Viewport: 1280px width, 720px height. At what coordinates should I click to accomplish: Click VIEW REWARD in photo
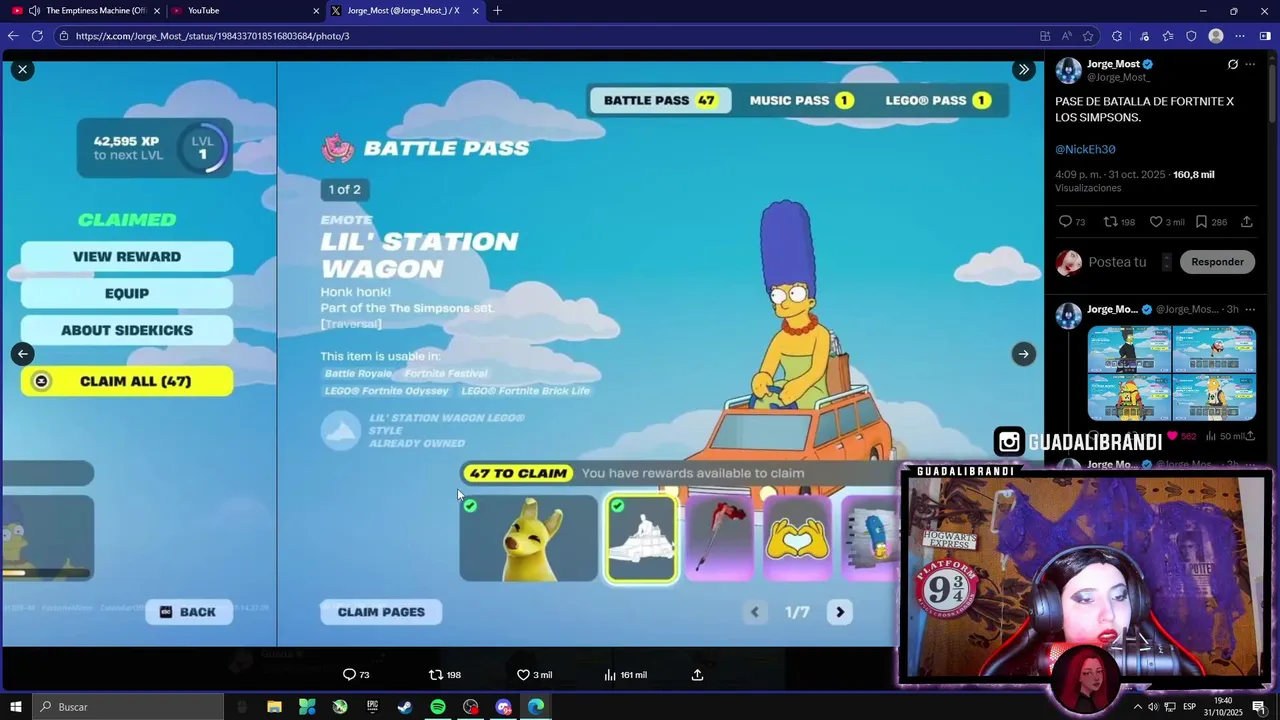(x=127, y=257)
